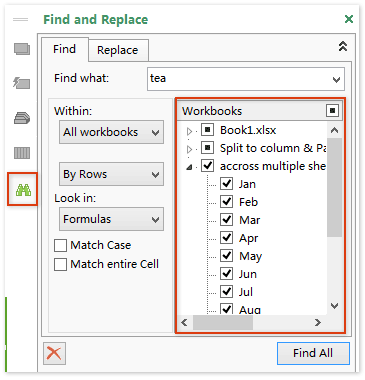
Task: Collapse the accross multiple sheets workbook node
Action: point(189,167)
